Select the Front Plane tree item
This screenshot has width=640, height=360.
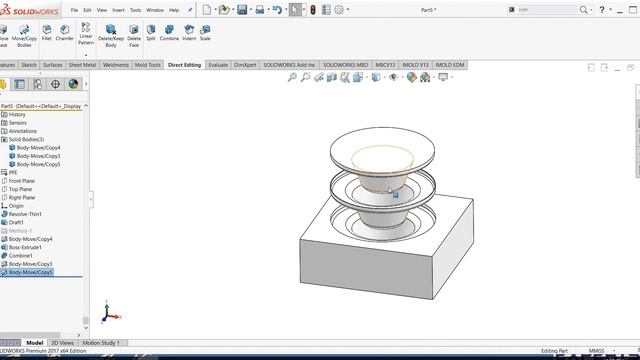click(22, 181)
